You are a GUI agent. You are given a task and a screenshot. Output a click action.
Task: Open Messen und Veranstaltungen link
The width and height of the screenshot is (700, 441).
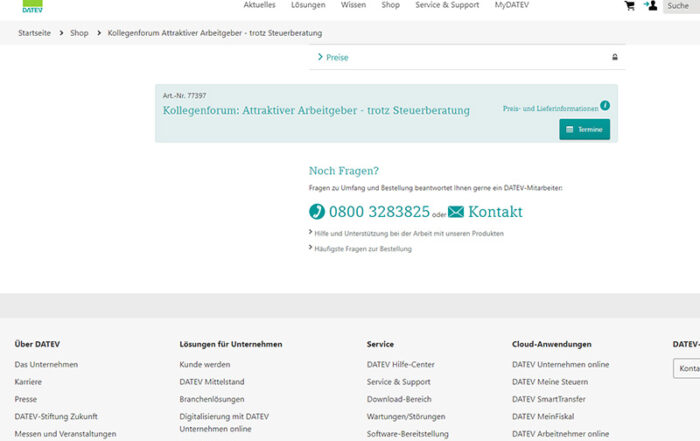[65, 434]
